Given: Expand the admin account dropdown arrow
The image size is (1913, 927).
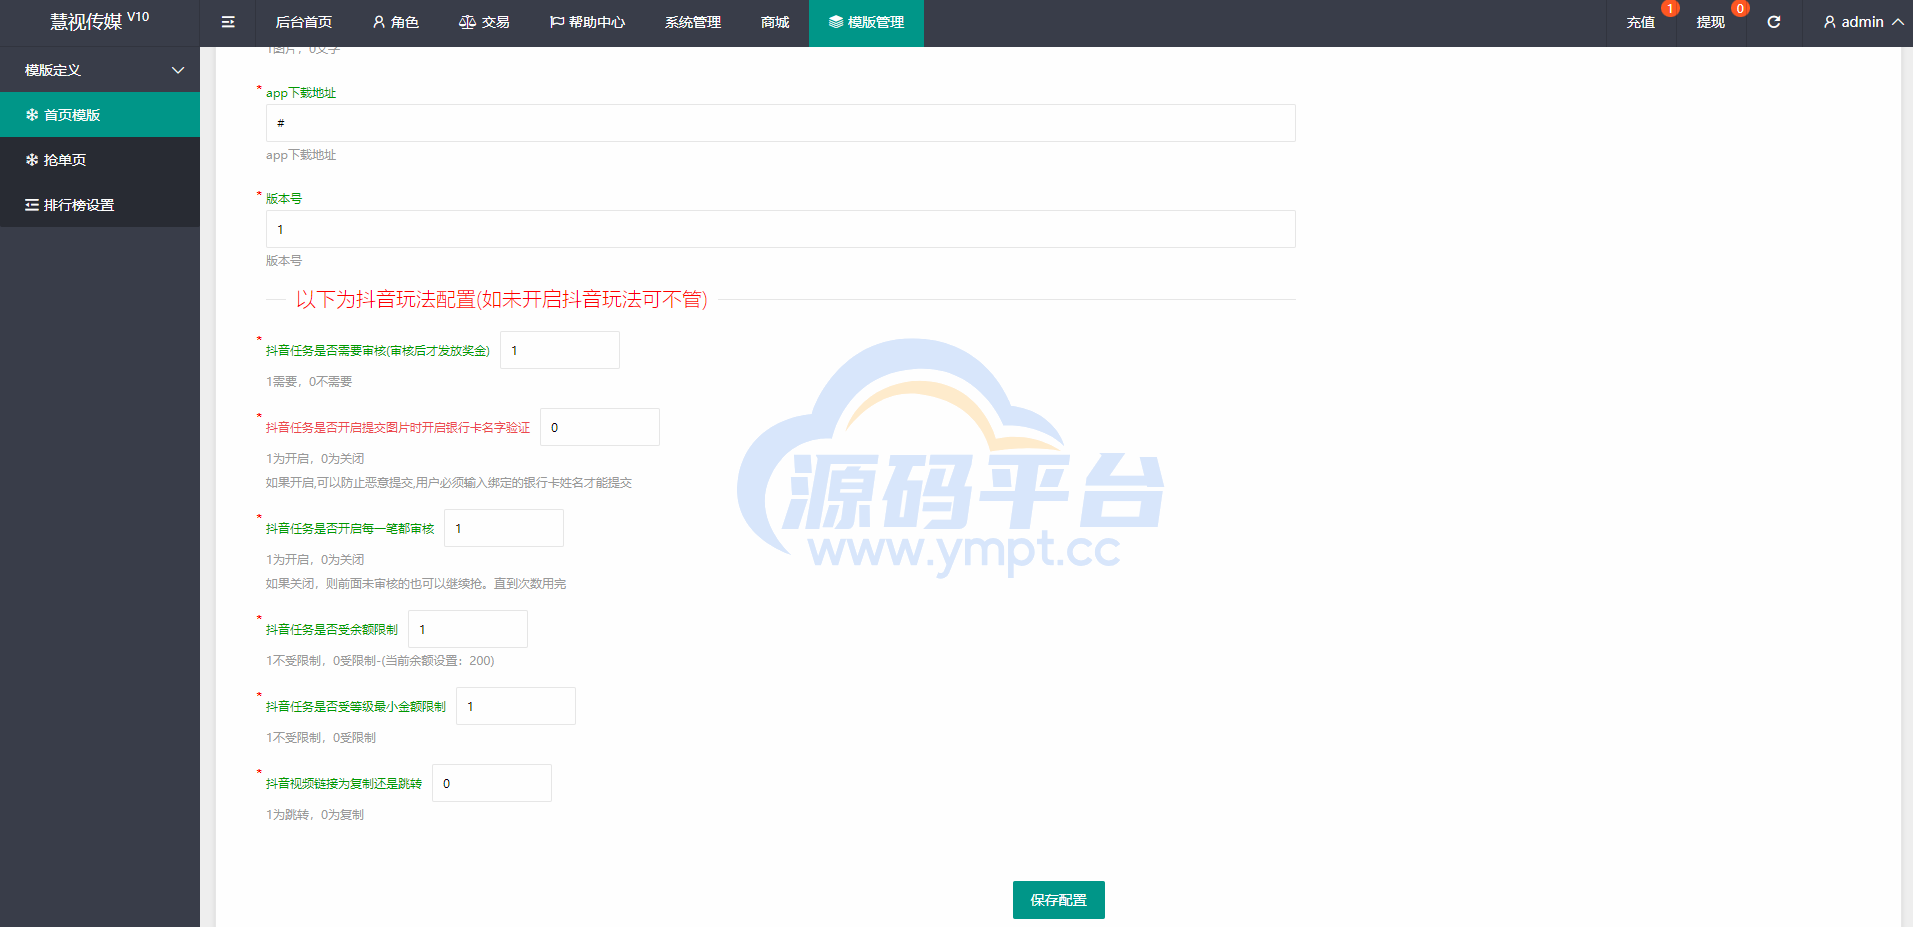Looking at the screenshot, I should (1897, 22).
